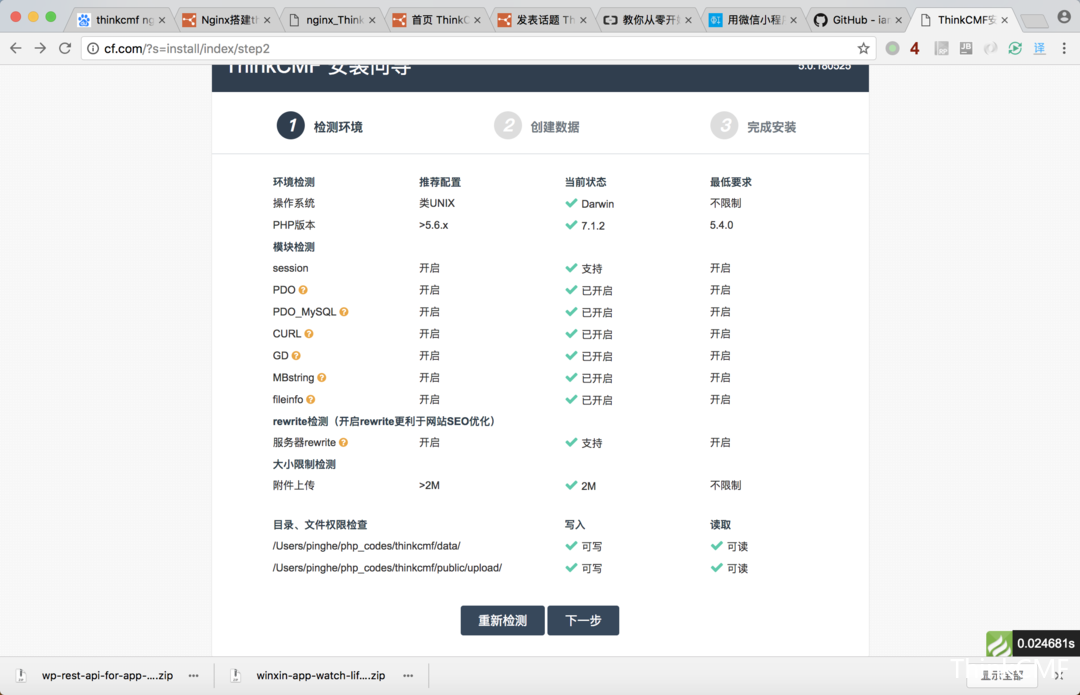Open the winxin-app-watch-lif zip download
The width and height of the screenshot is (1080, 695).
(321, 676)
